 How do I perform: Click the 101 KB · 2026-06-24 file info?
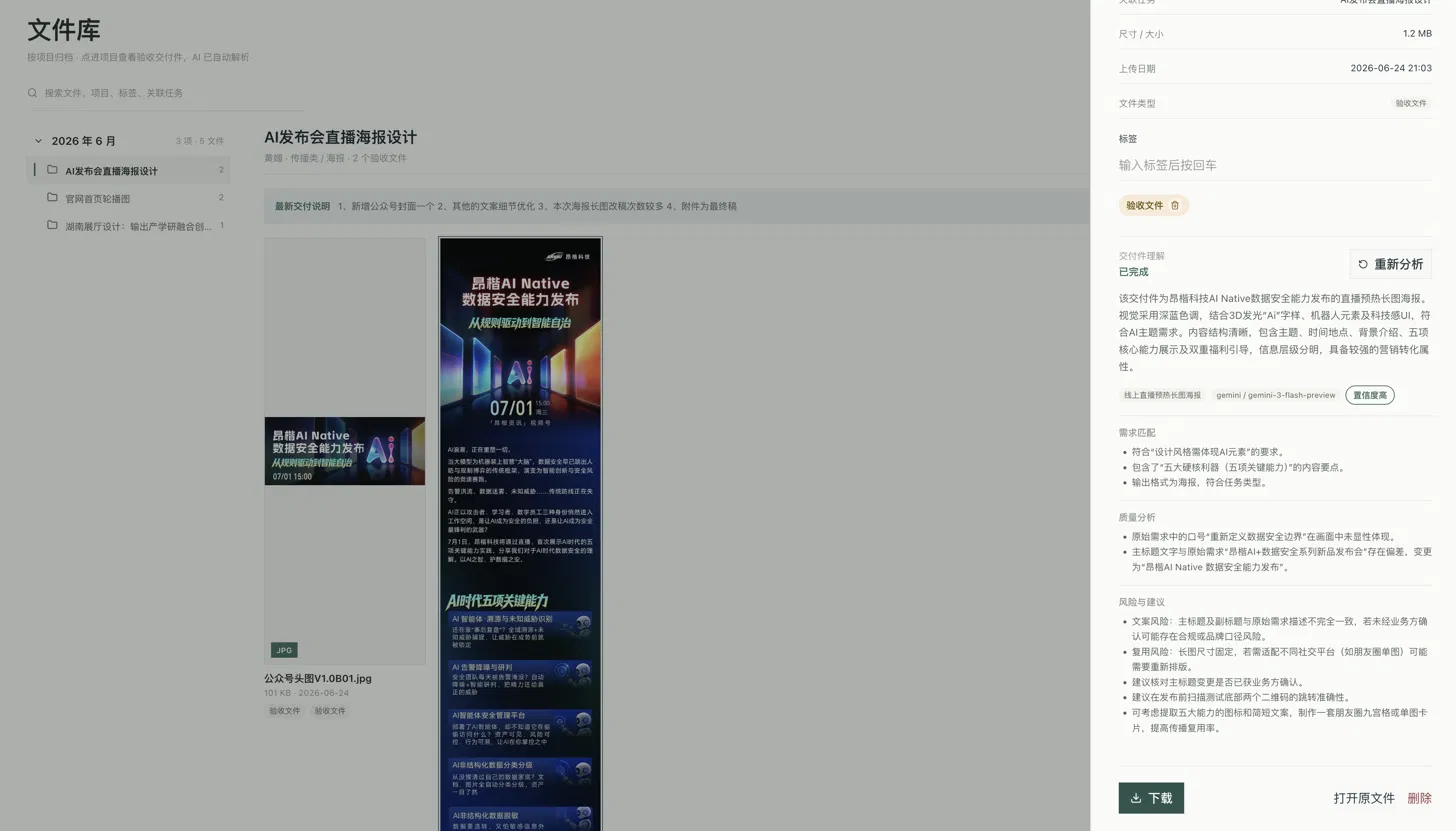pos(306,693)
